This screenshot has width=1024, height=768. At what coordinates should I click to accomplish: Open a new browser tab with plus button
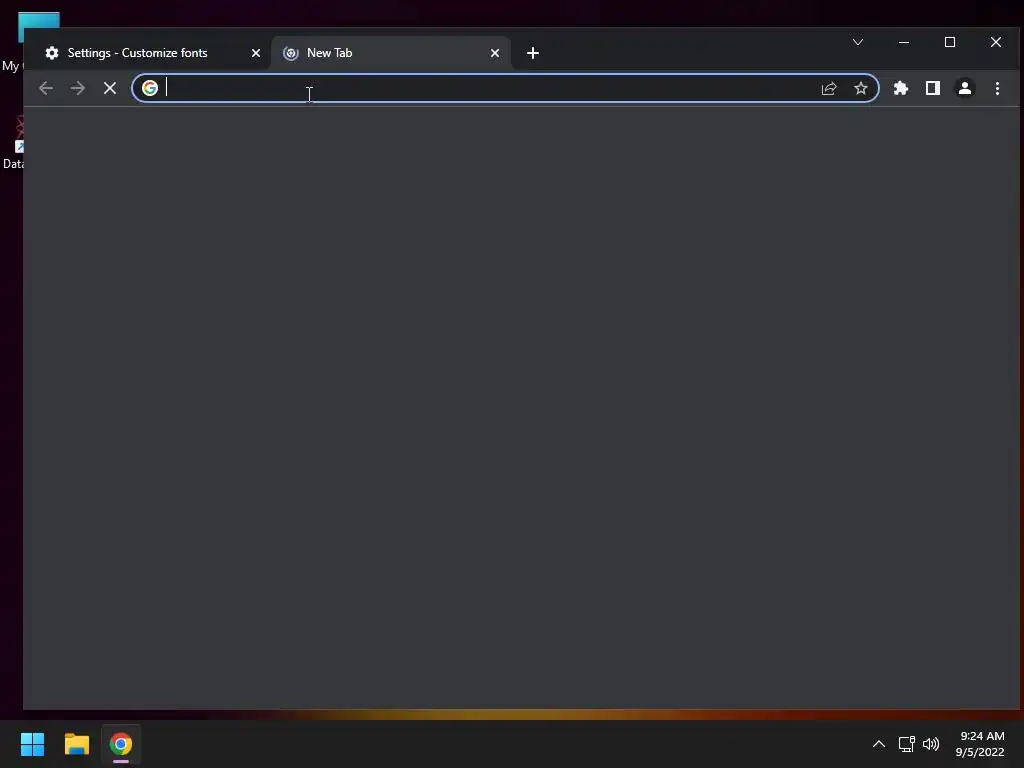click(x=533, y=53)
